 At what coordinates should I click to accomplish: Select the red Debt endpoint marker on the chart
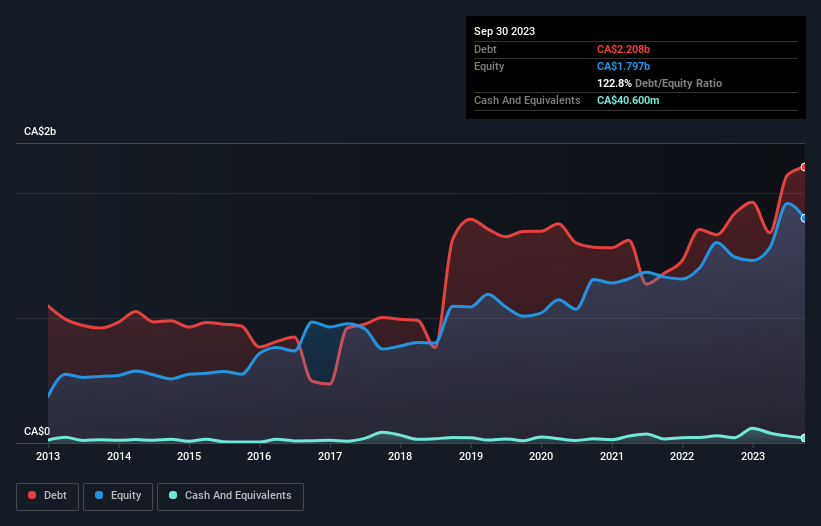coord(804,167)
